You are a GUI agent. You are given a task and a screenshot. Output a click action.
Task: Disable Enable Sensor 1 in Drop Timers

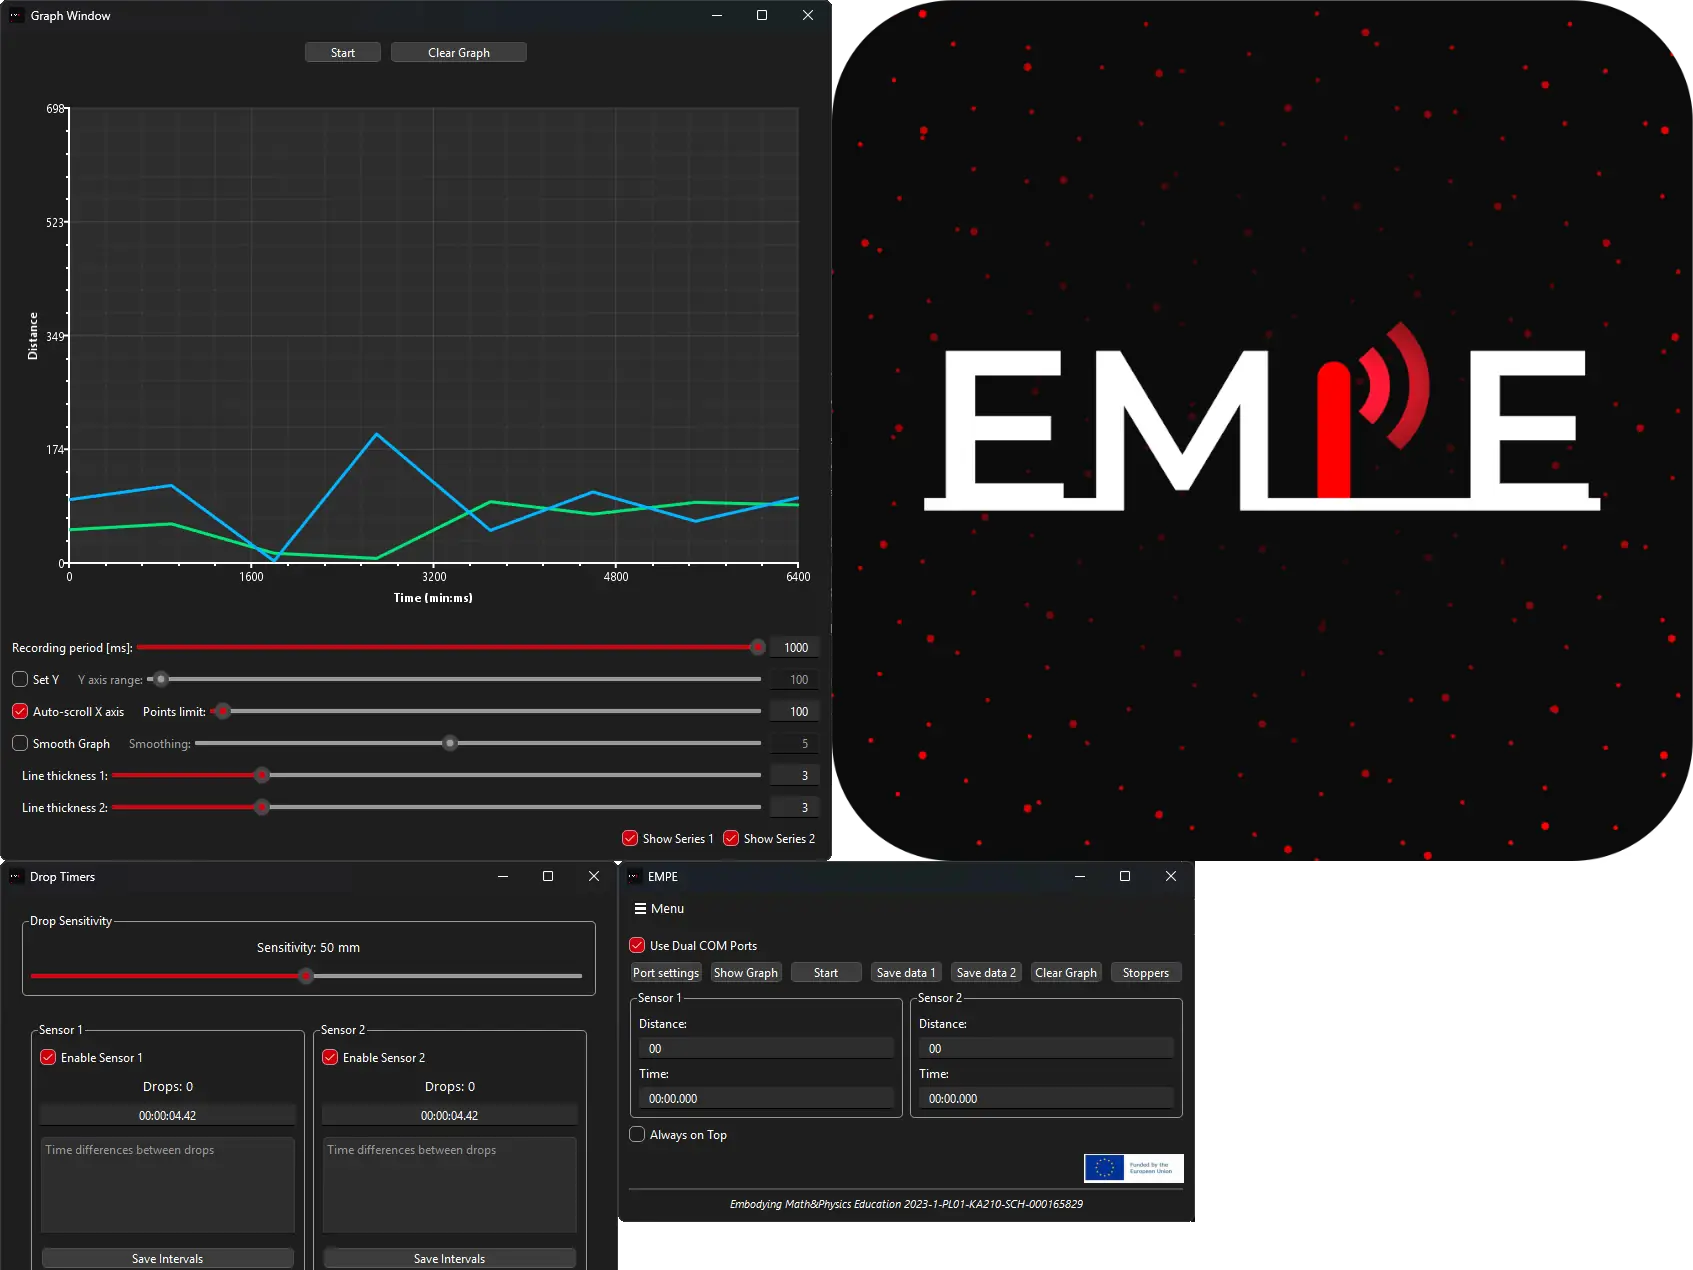47,1057
